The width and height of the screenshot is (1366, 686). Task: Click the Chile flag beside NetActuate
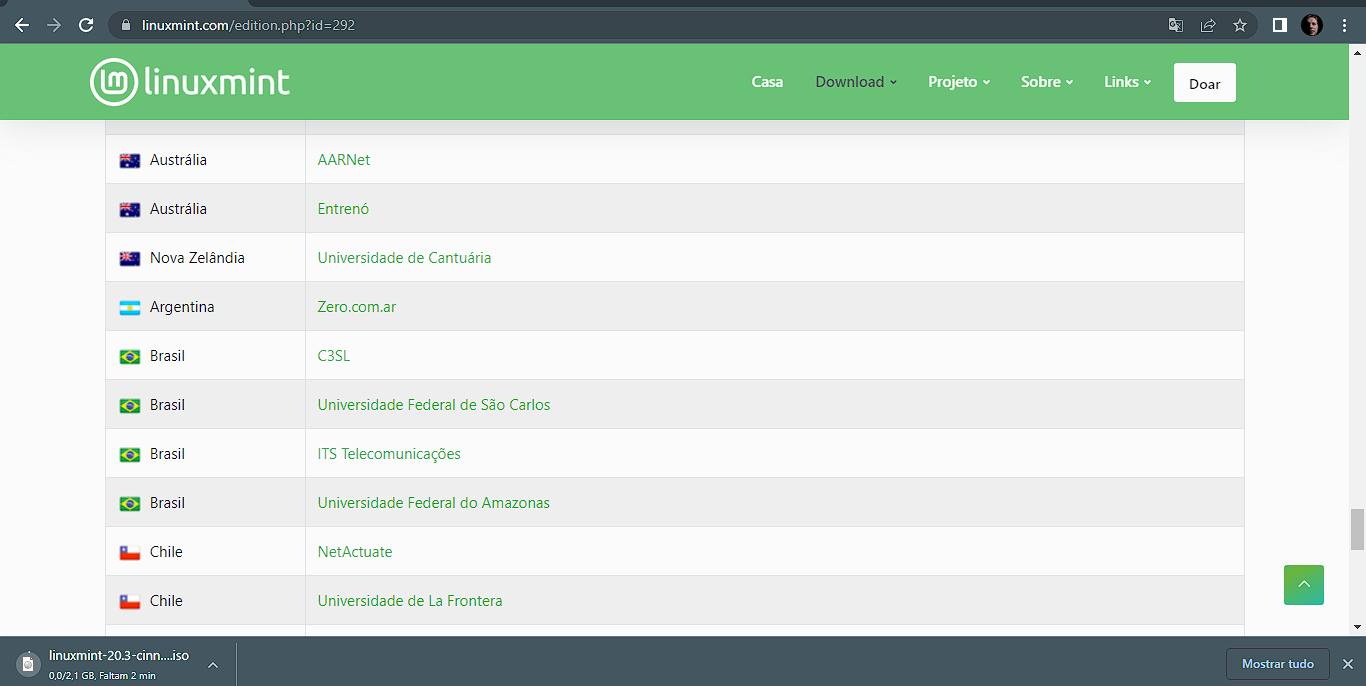pos(130,553)
